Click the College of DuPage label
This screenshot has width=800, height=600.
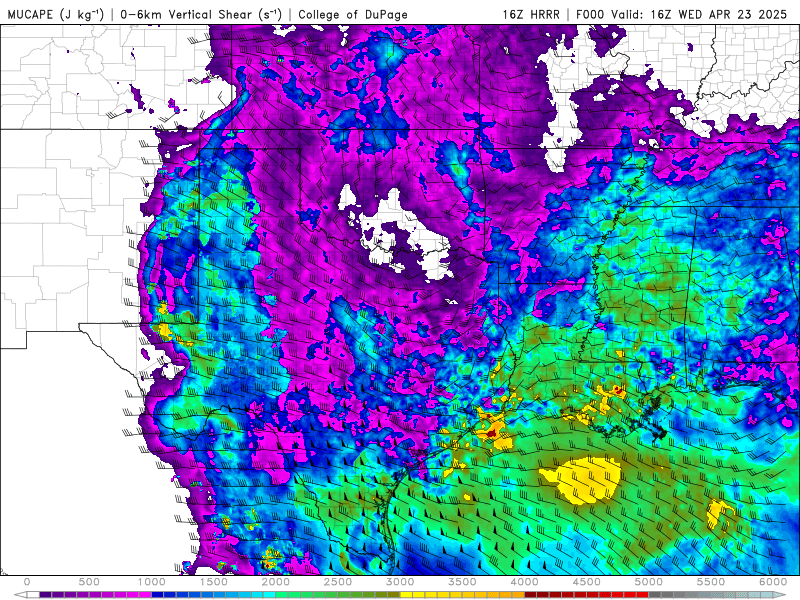point(353,14)
